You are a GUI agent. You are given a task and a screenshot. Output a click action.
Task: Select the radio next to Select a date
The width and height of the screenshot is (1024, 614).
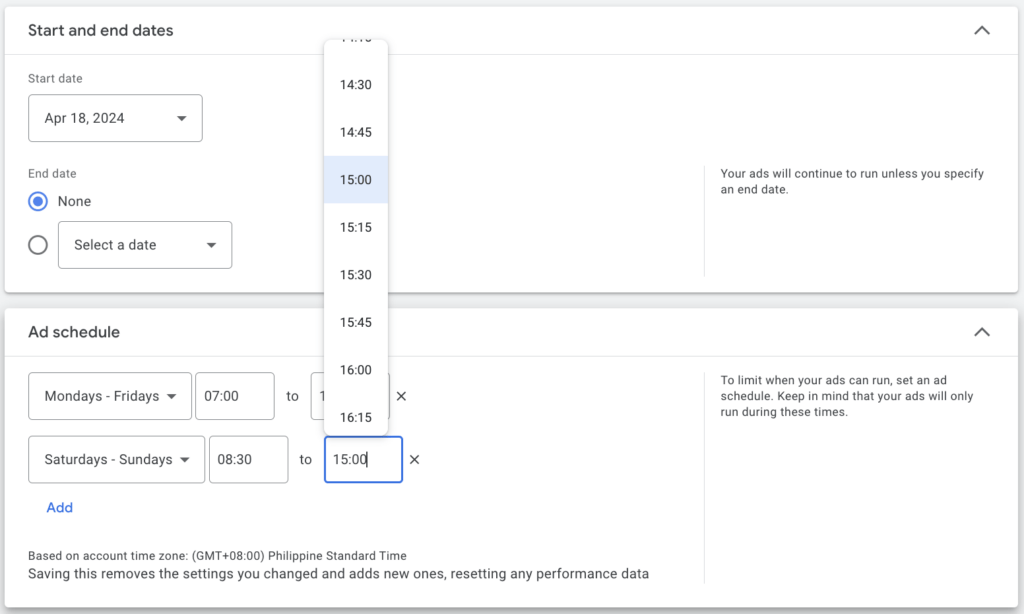(37, 244)
